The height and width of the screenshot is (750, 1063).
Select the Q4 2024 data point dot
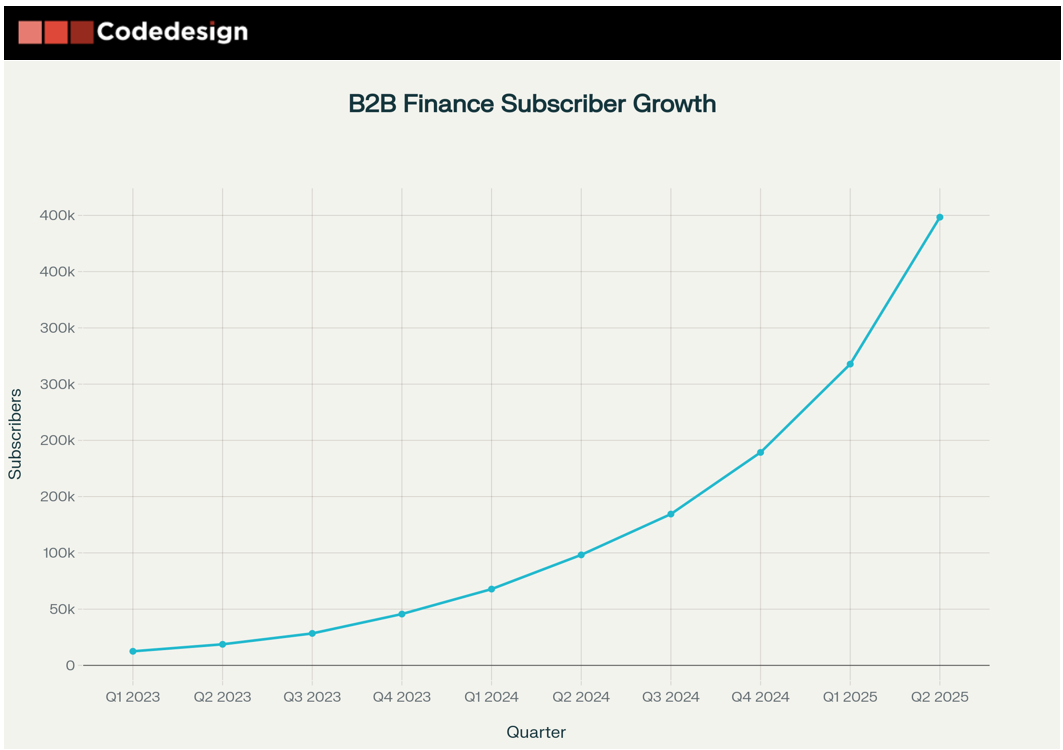pos(760,452)
